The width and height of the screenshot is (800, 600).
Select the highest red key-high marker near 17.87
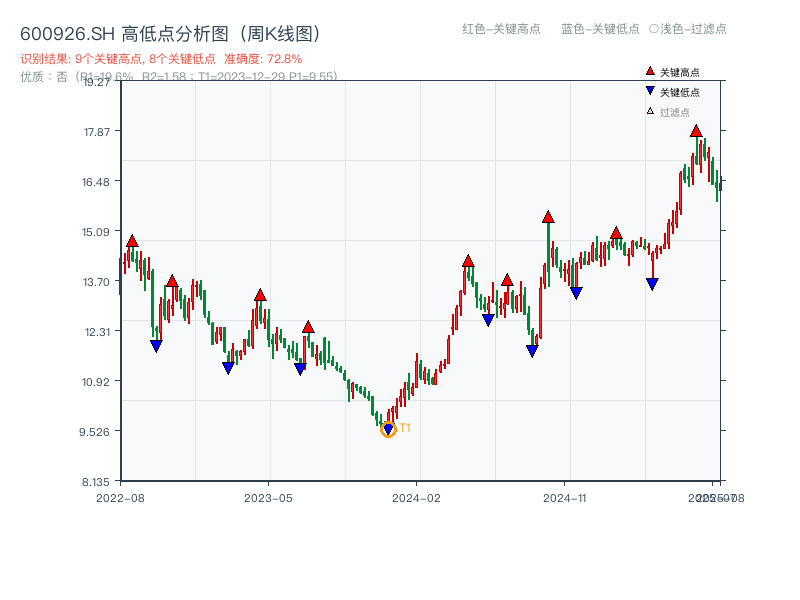click(696, 131)
